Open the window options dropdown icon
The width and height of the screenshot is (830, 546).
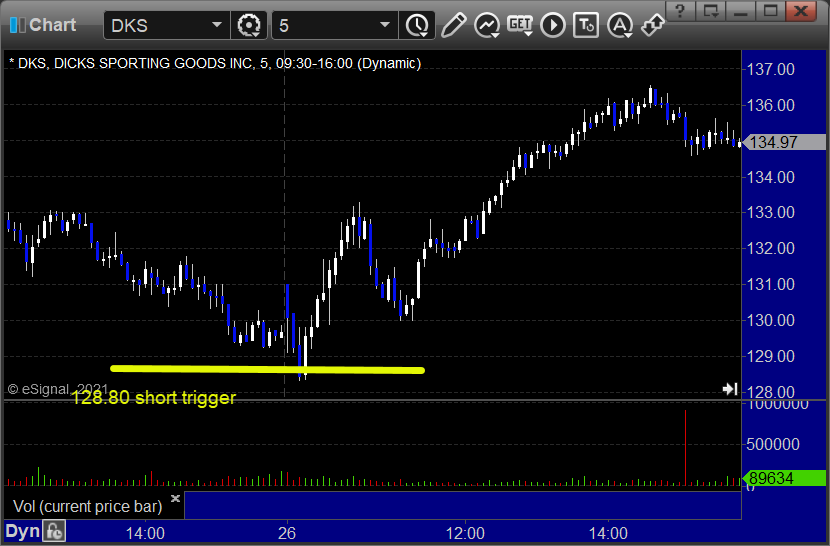(x=710, y=10)
